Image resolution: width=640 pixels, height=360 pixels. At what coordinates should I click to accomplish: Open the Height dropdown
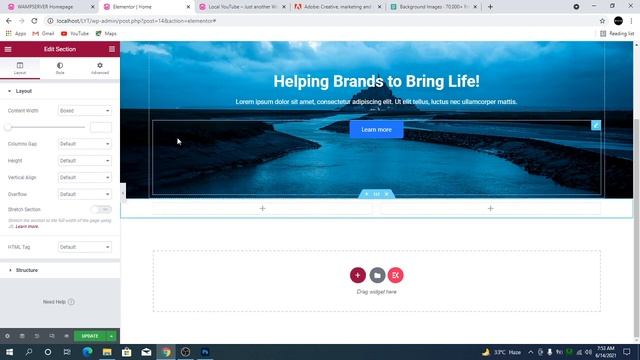[84, 161]
